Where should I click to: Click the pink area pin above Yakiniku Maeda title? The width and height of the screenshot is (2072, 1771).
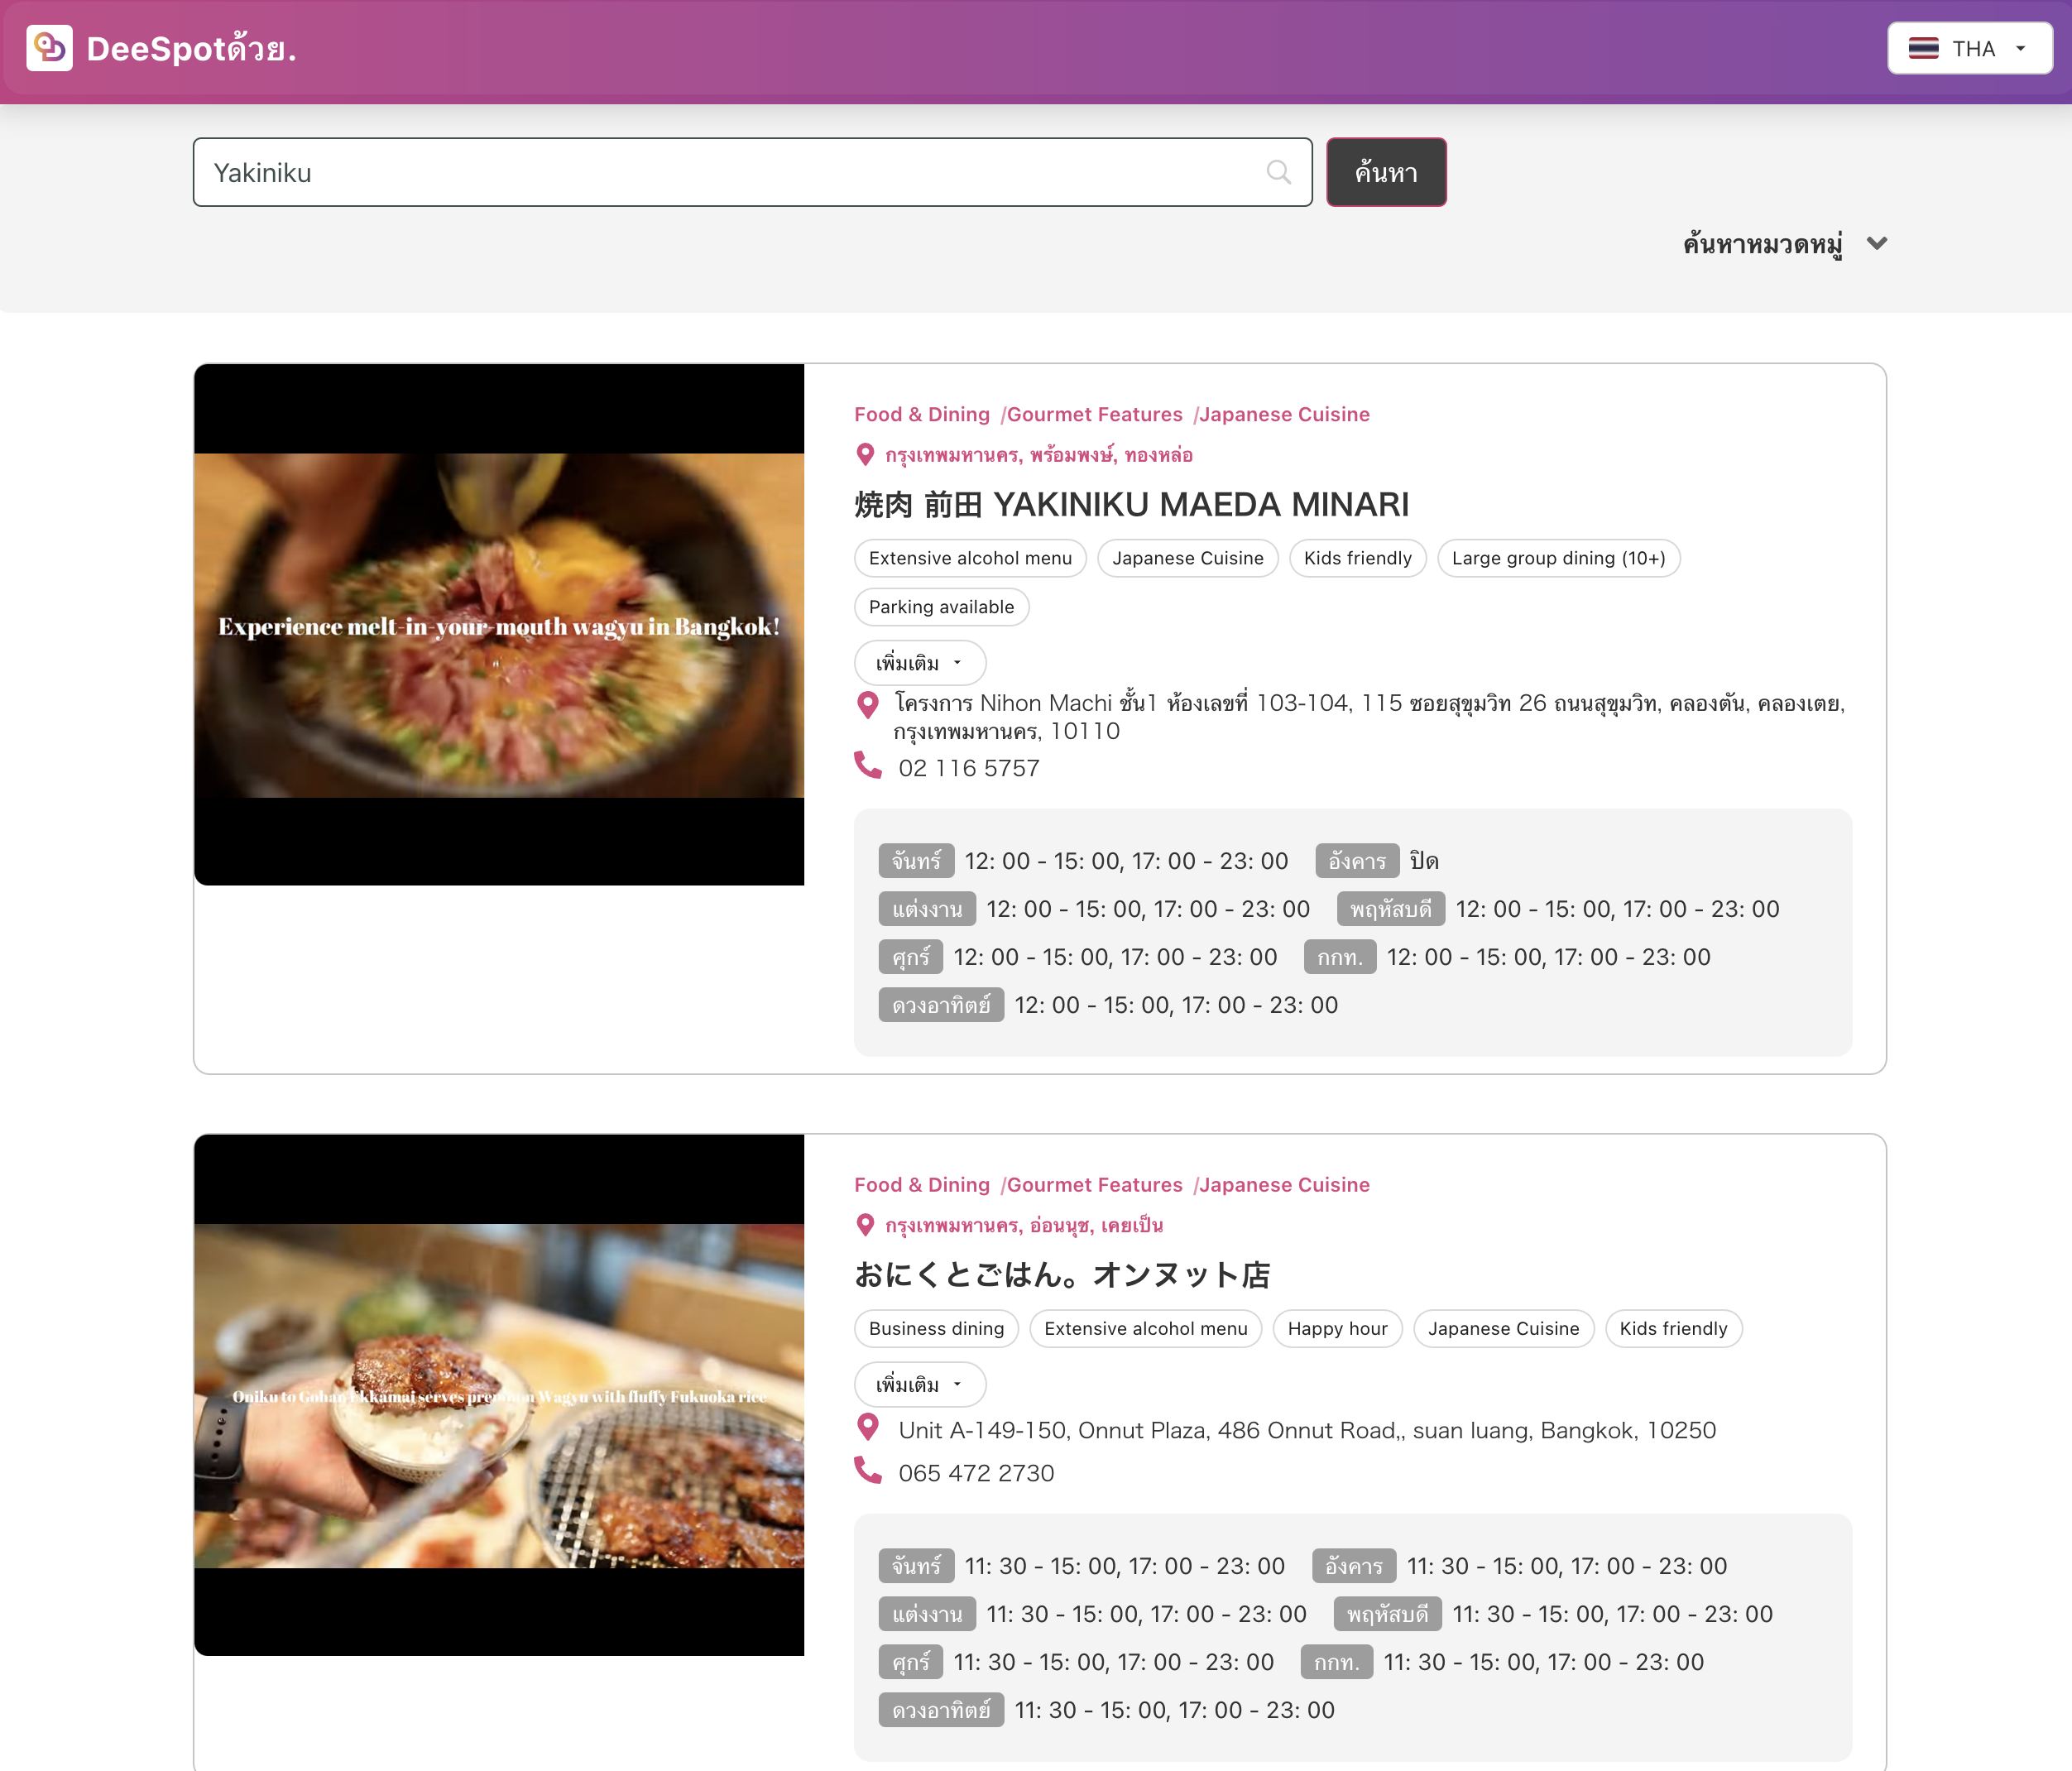tap(866, 455)
